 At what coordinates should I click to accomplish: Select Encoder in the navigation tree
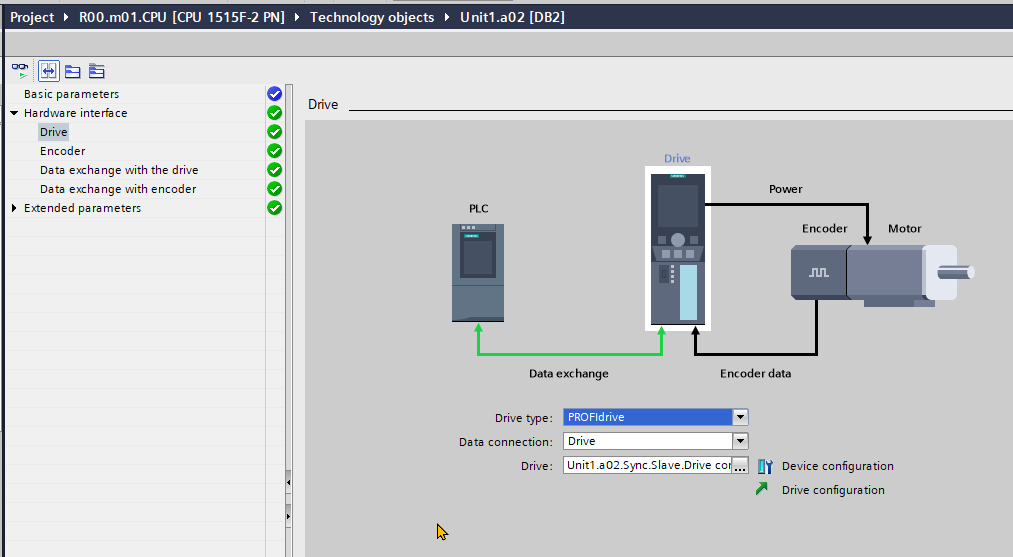click(63, 151)
